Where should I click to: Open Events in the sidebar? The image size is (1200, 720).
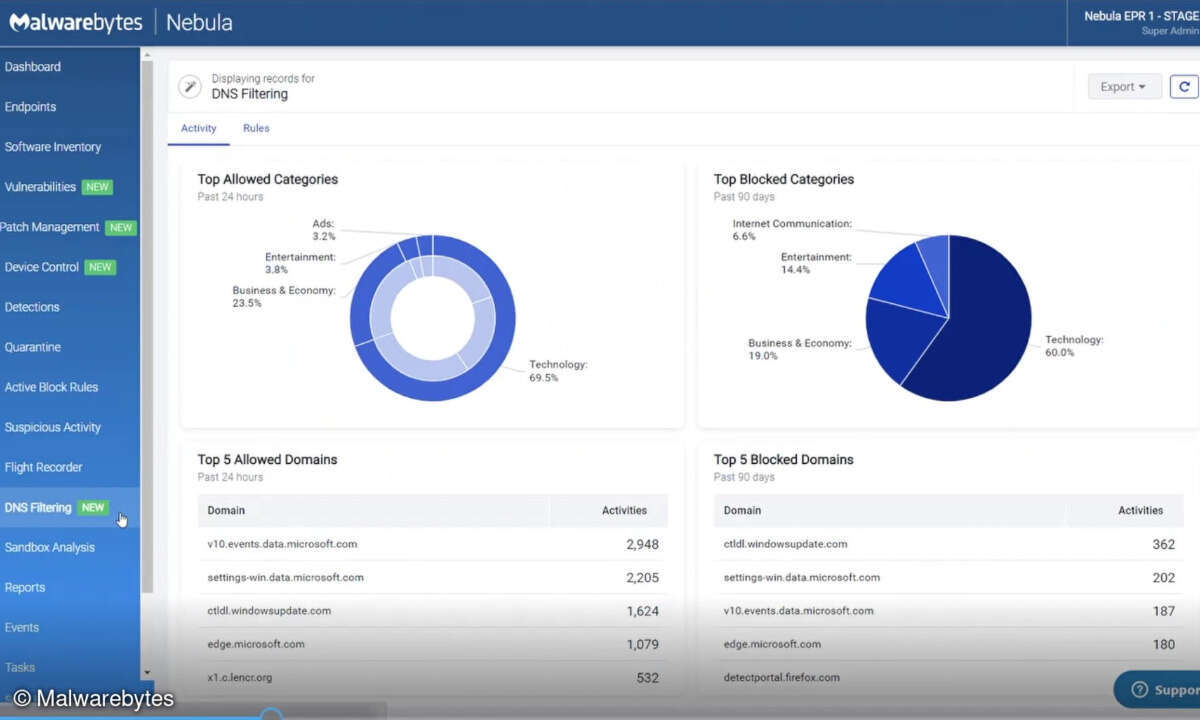[x=22, y=627]
